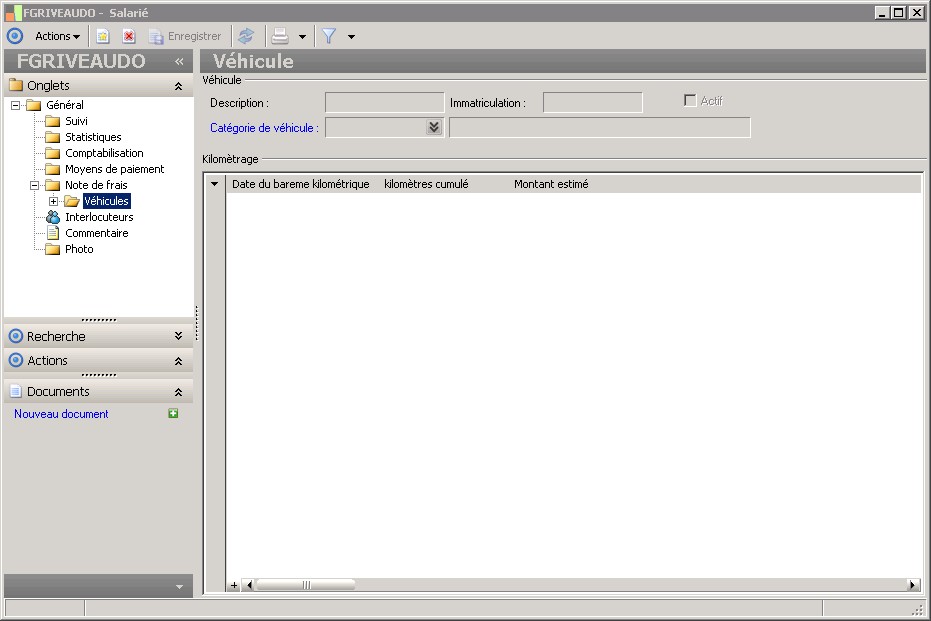The height and width of the screenshot is (621, 931).
Task: Toggle the Actif checkbox
Action: tap(690, 100)
